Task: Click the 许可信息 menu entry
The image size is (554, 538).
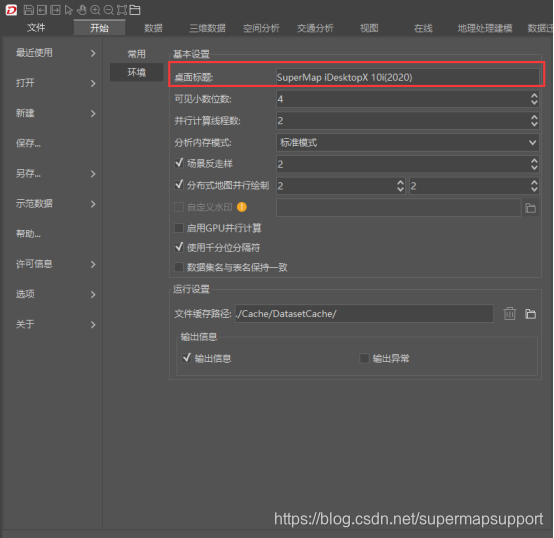Action: coord(34,264)
